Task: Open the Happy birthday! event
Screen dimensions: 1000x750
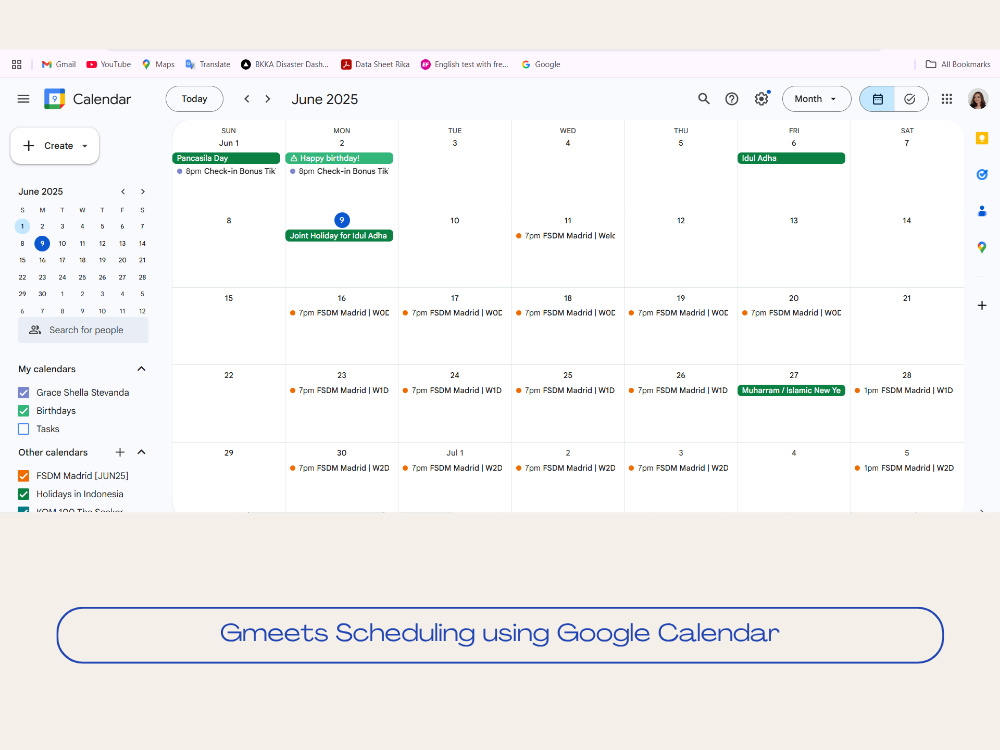Action: [x=339, y=158]
